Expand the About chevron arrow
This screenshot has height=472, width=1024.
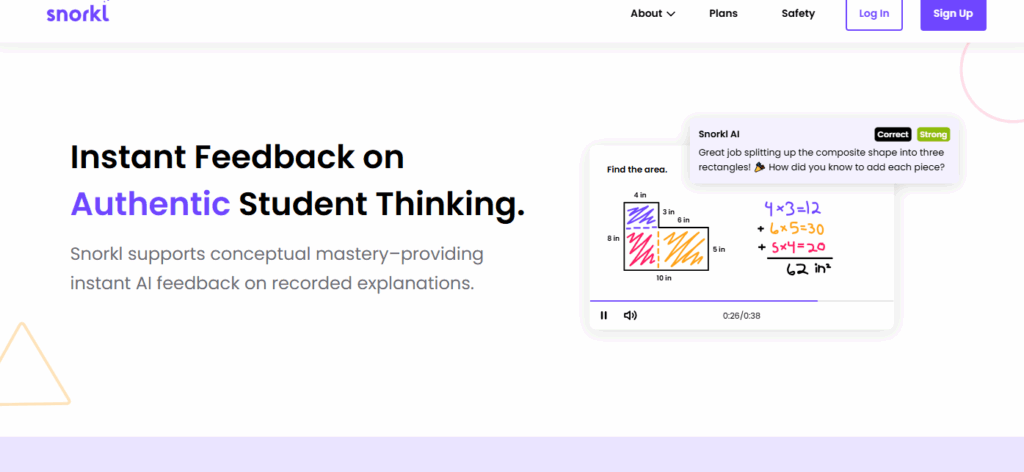coord(671,14)
